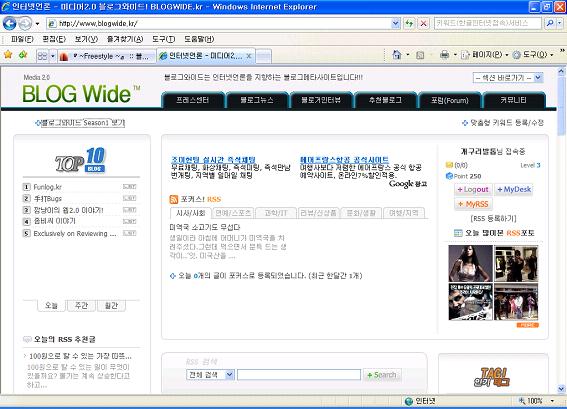The image size is (567, 409).
Task: Open the 편집(E) menu
Action: [54, 39]
